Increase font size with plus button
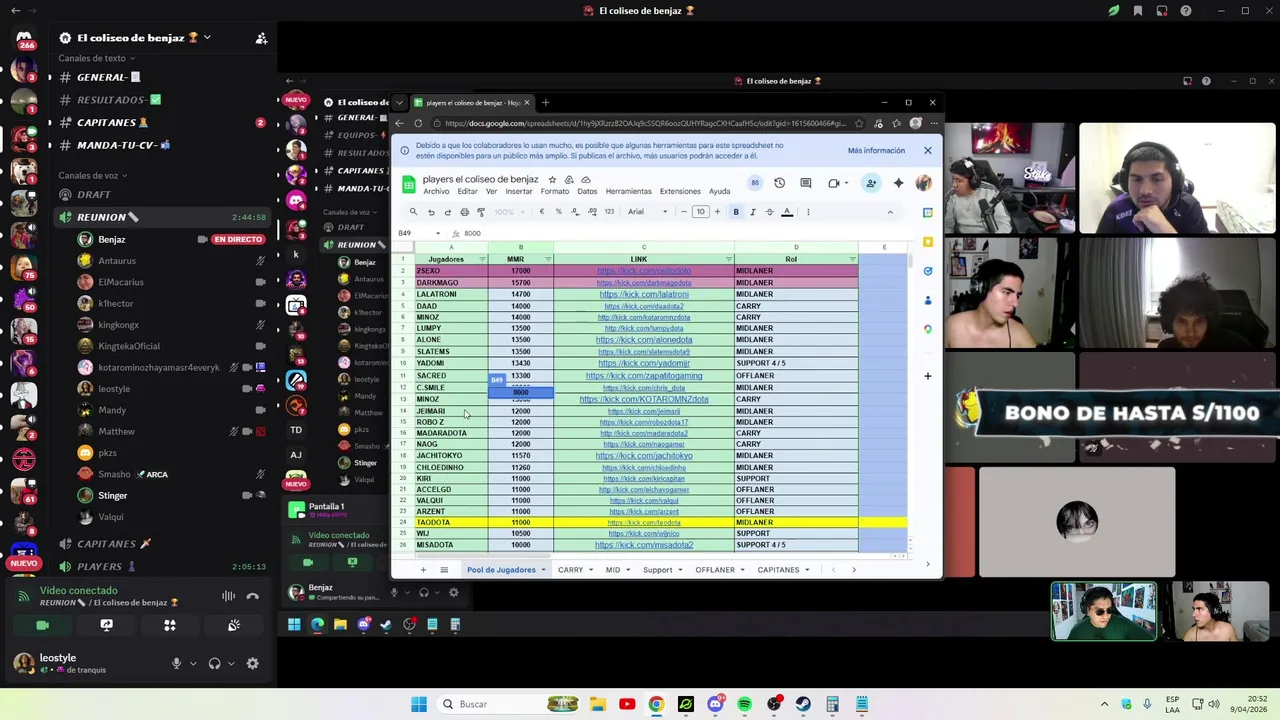The height and width of the screenshot is (720, 1280). point(717,212)
